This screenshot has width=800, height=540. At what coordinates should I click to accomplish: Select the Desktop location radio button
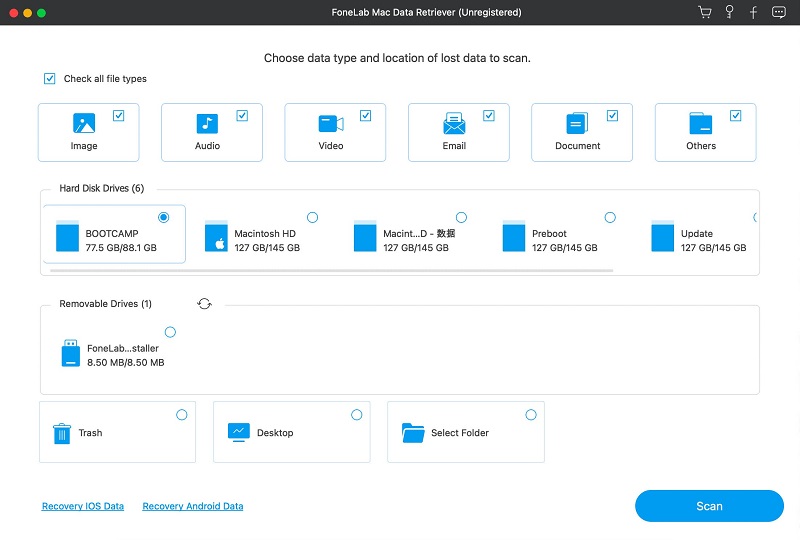357,415
